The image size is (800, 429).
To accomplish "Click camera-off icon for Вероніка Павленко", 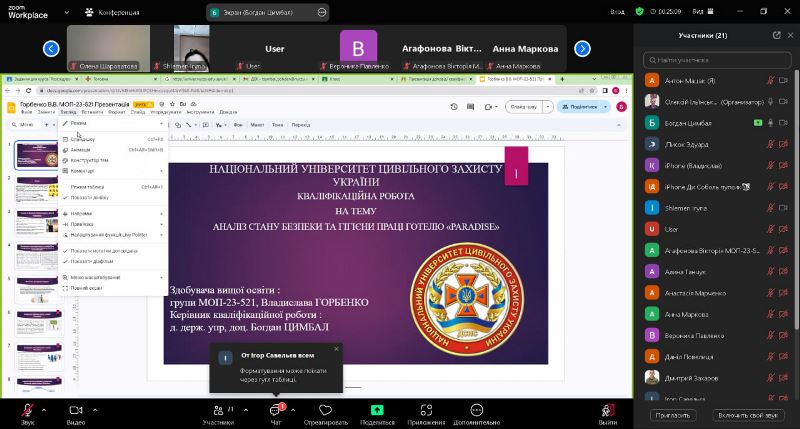I will point(784,336).
